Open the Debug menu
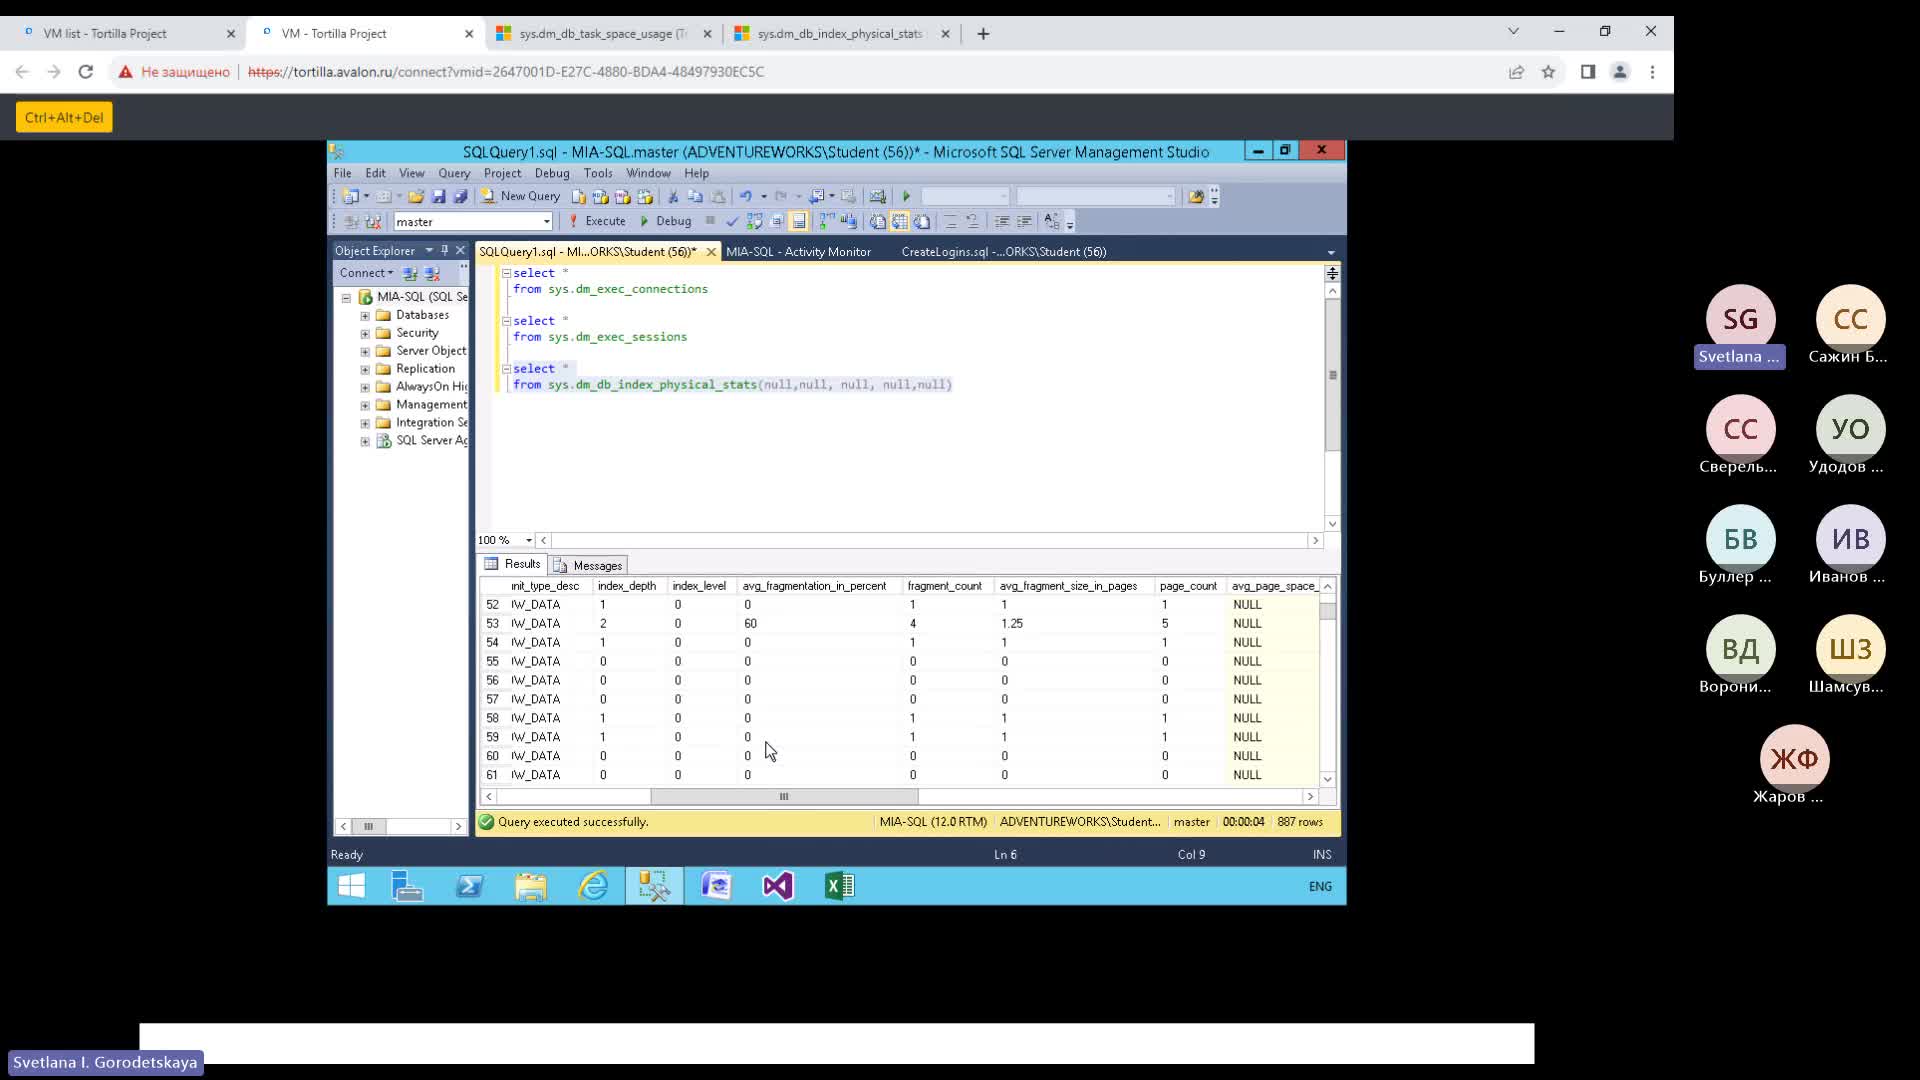Viewport: 1920px width, 1080px height. coord(552,173)
